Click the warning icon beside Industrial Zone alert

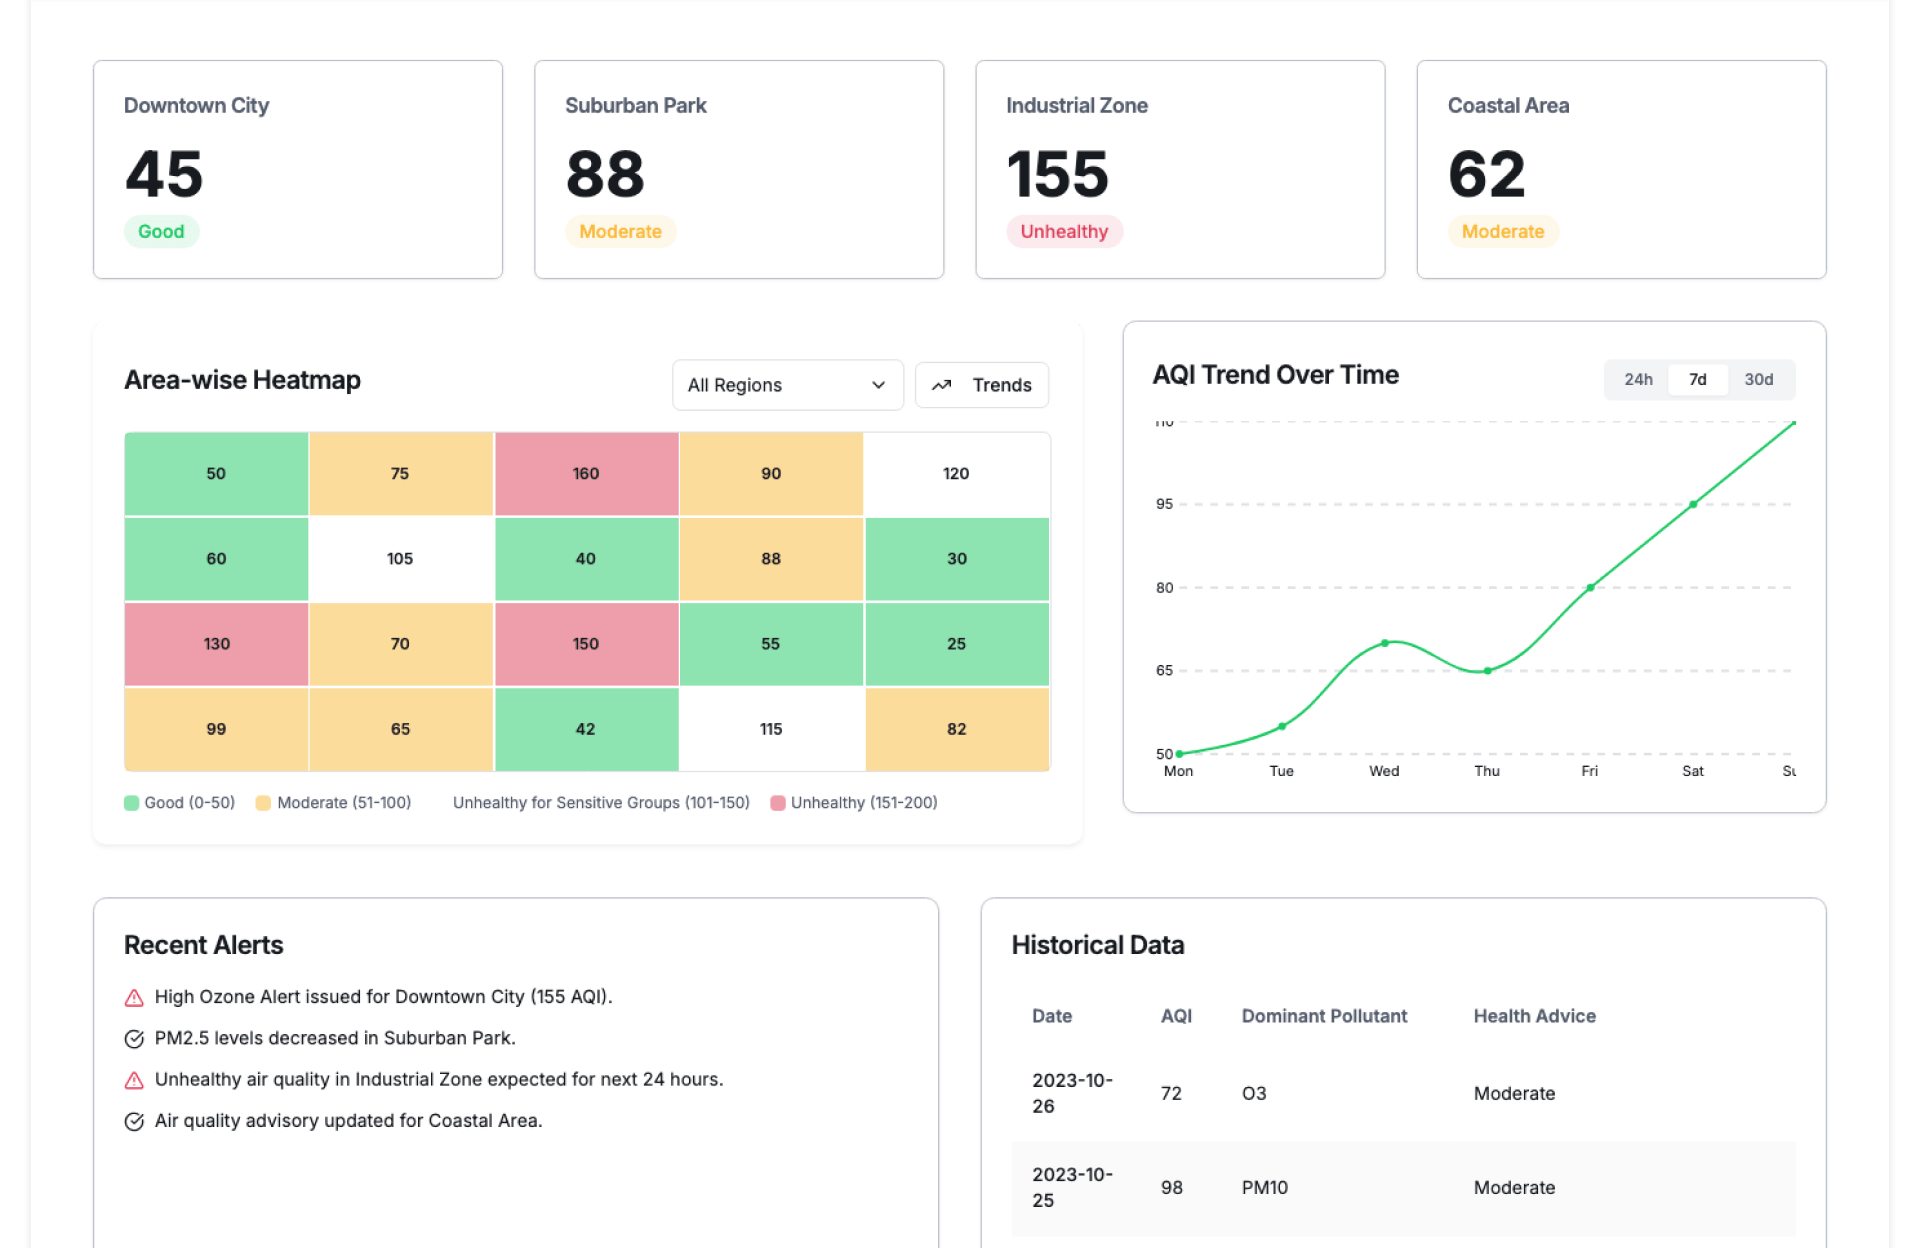134,1080
